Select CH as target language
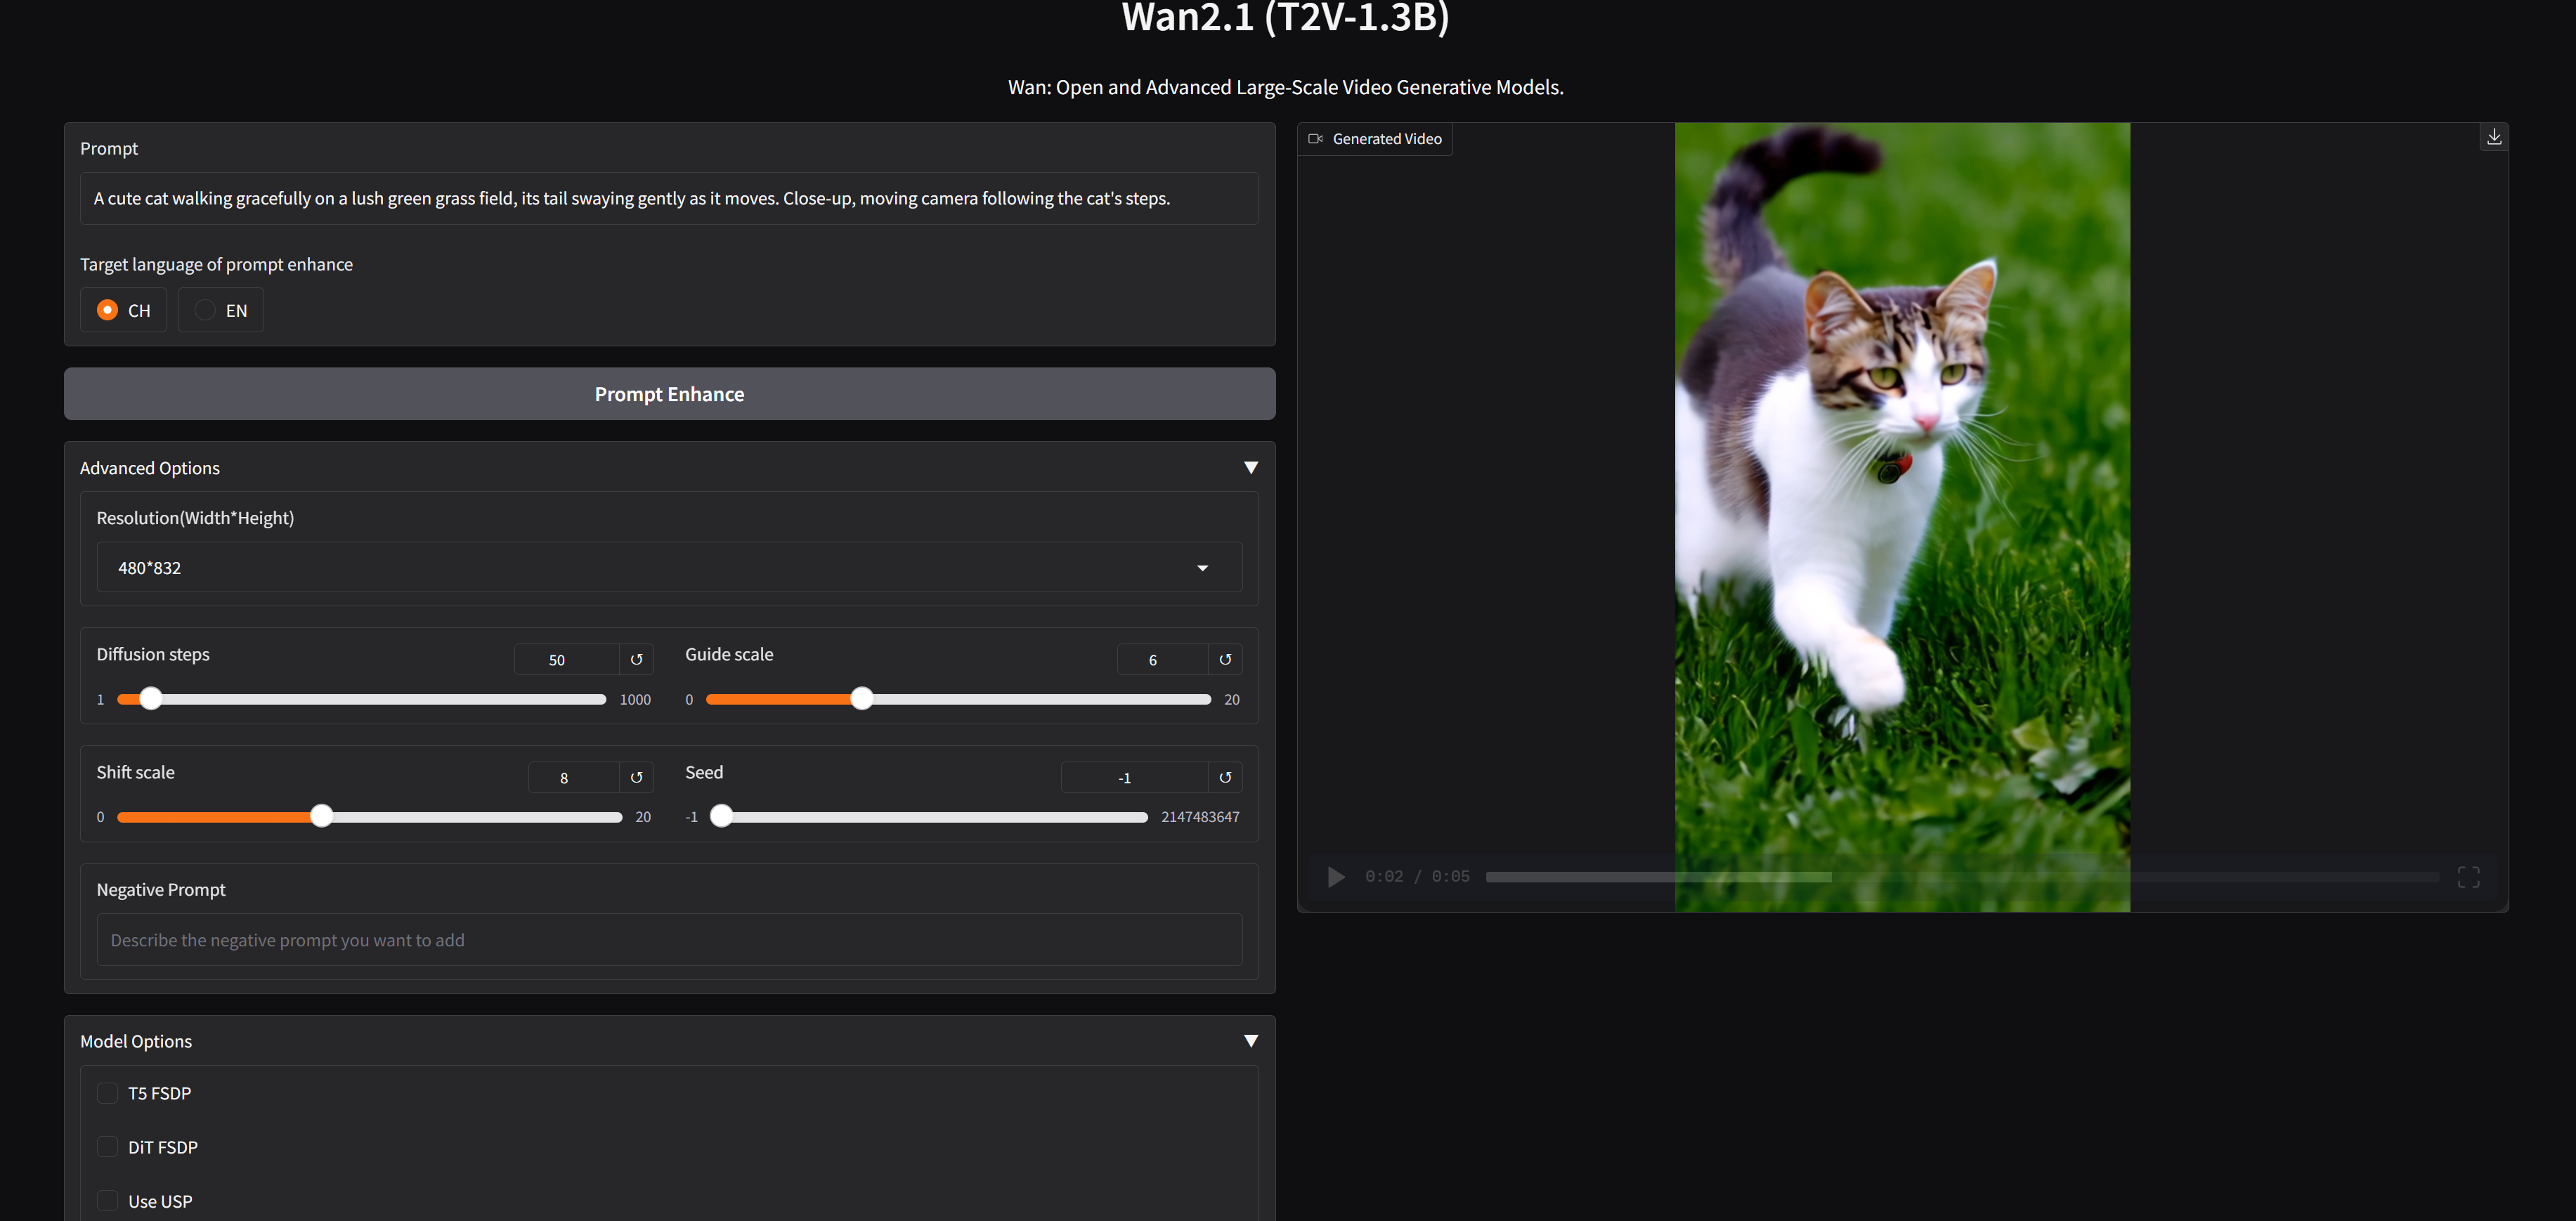Image resolution: width=2576 pixels, height=1221 pixels. coord(107,311)
